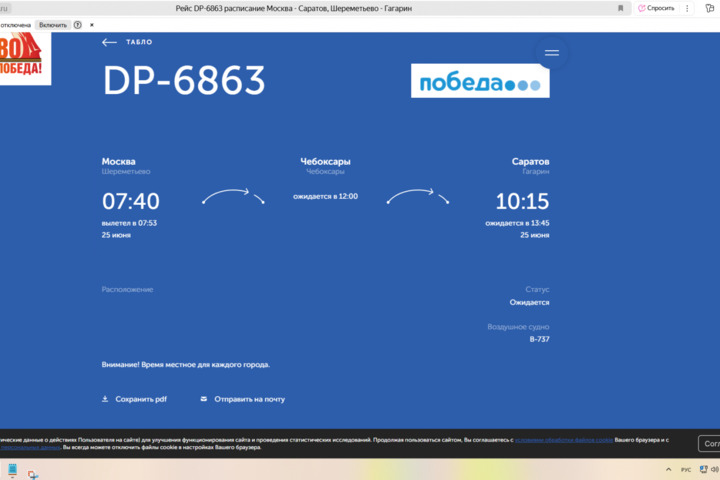This screenshot has width=720, height=480.
Task: Open volume icon in system tray
Action: click(715, 469)
